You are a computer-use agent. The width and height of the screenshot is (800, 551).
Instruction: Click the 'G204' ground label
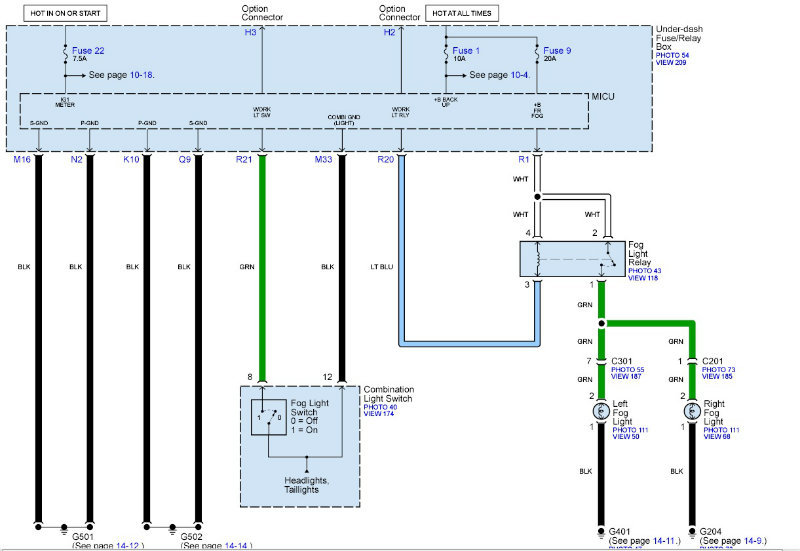711,532
